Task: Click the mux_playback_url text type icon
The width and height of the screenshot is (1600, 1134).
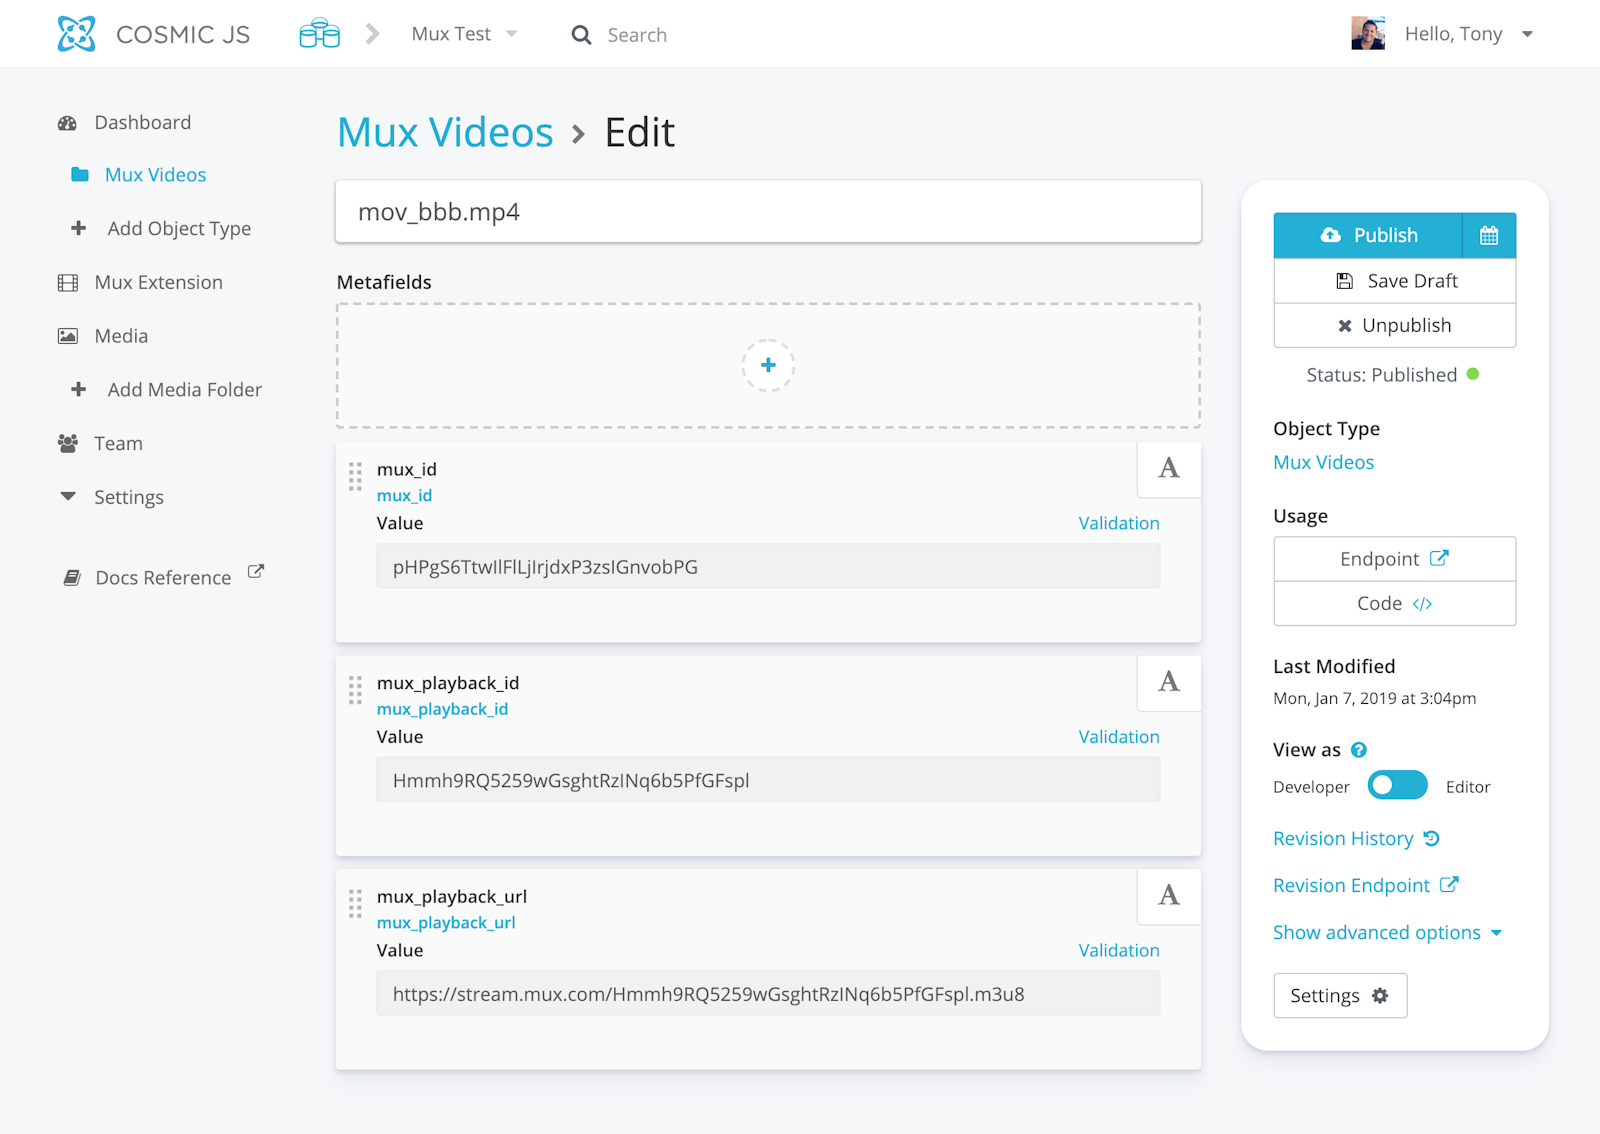Action: 1169,895
